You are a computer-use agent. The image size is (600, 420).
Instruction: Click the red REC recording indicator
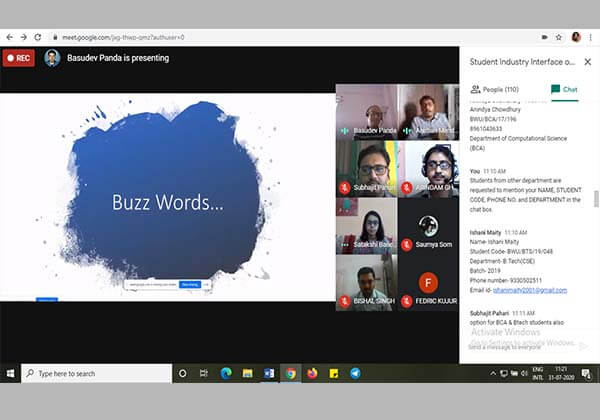18,58
